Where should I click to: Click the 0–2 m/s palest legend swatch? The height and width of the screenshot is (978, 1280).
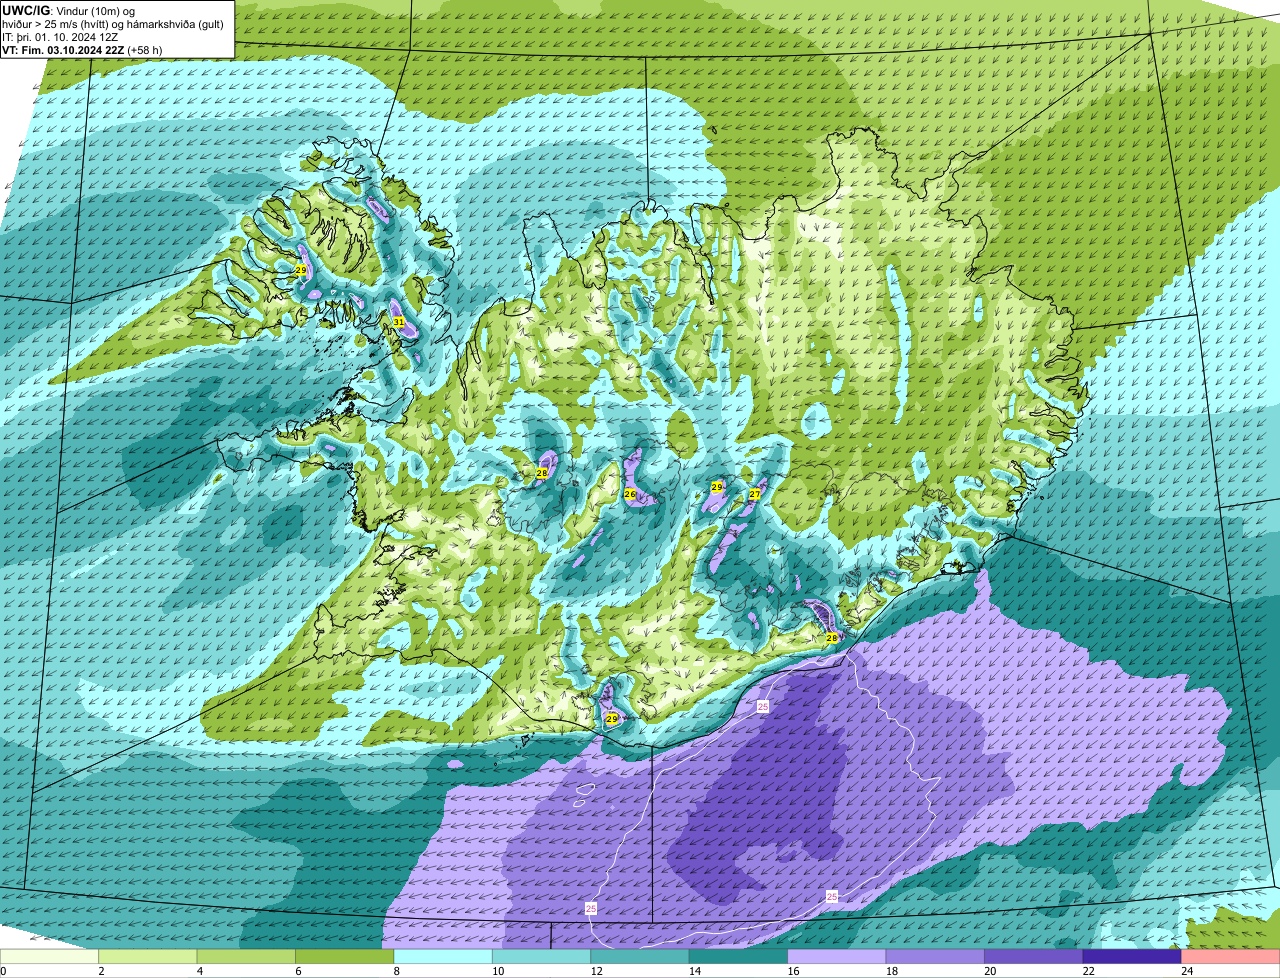coord(50,957)
